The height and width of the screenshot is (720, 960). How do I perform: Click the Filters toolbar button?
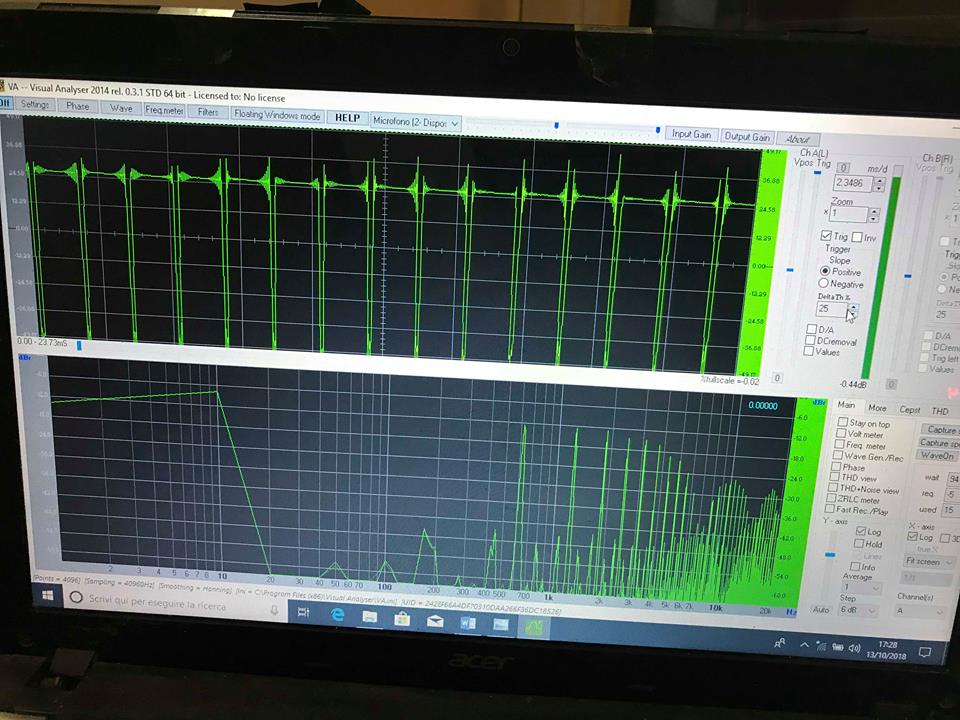click(208, 112)
